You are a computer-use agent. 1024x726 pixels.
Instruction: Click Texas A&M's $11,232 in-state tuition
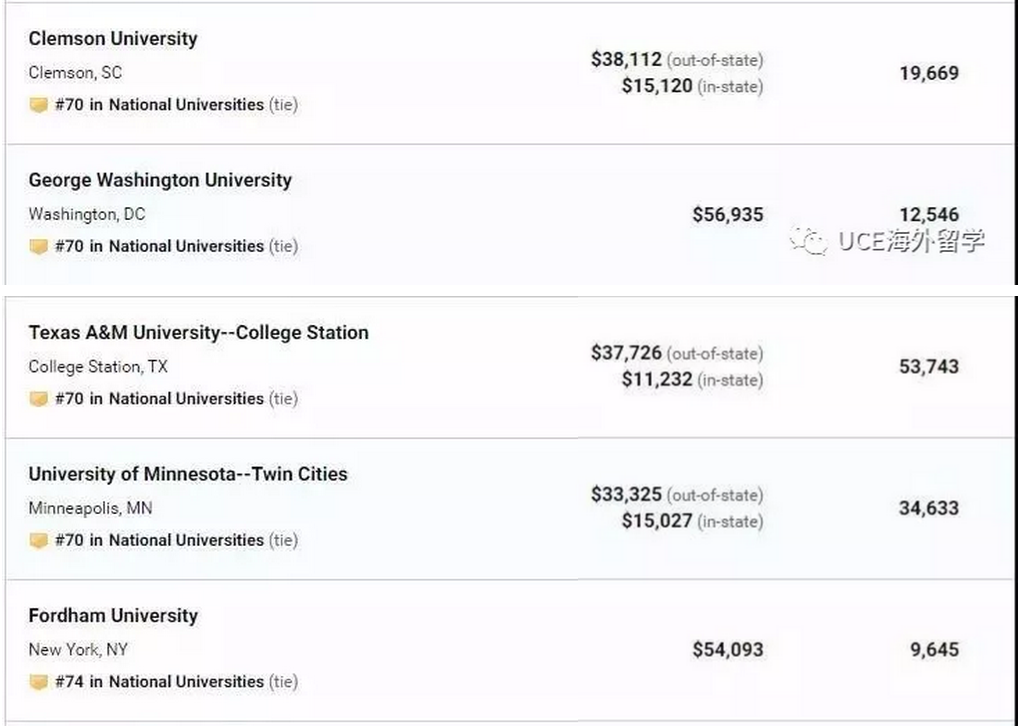(657, 380)
